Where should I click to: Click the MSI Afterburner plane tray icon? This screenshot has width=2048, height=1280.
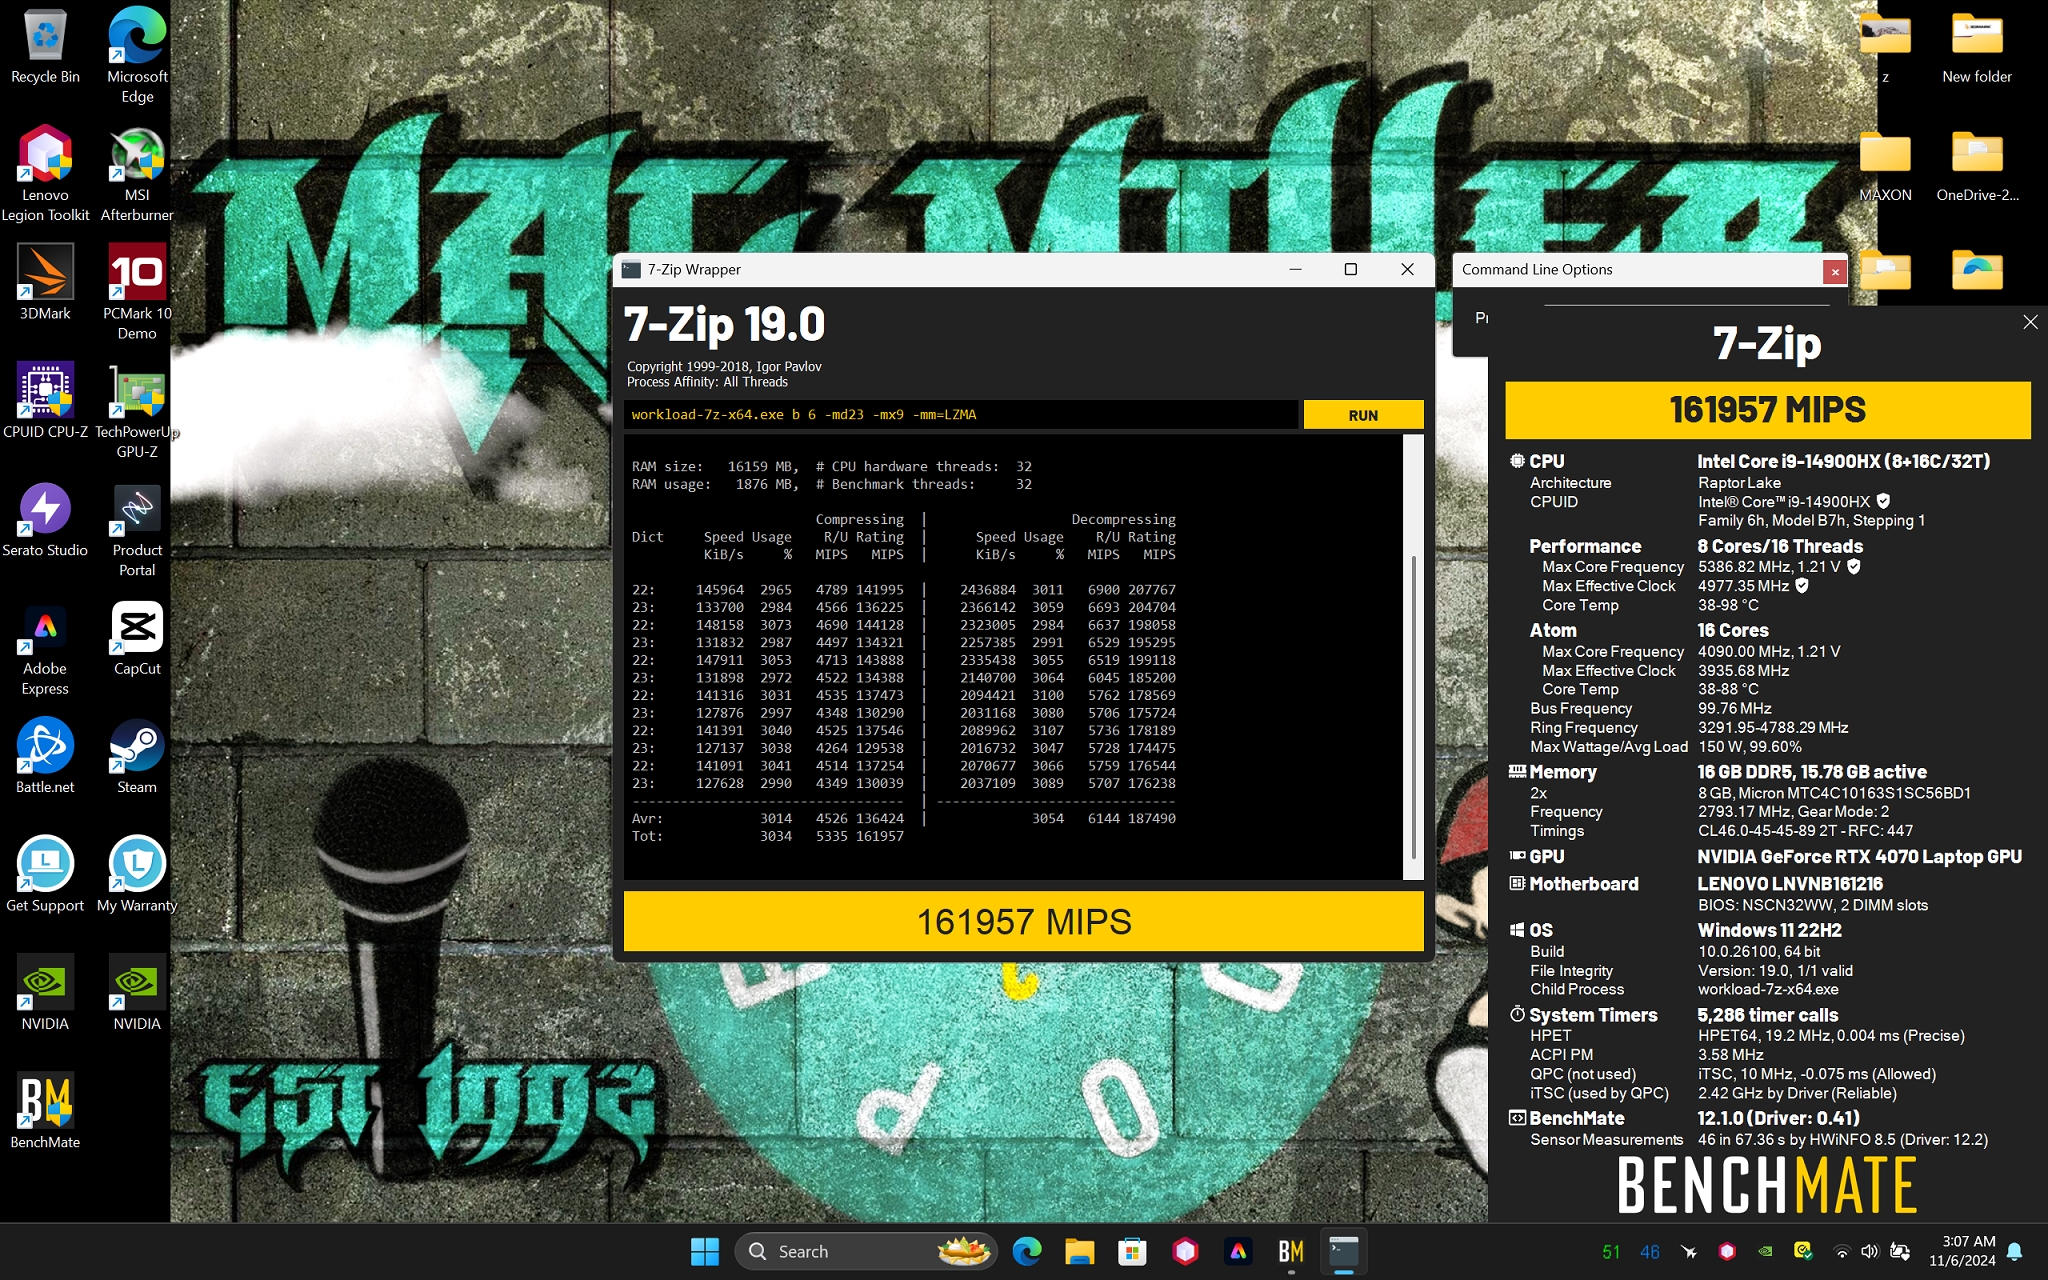(x=1689, y=1251)
